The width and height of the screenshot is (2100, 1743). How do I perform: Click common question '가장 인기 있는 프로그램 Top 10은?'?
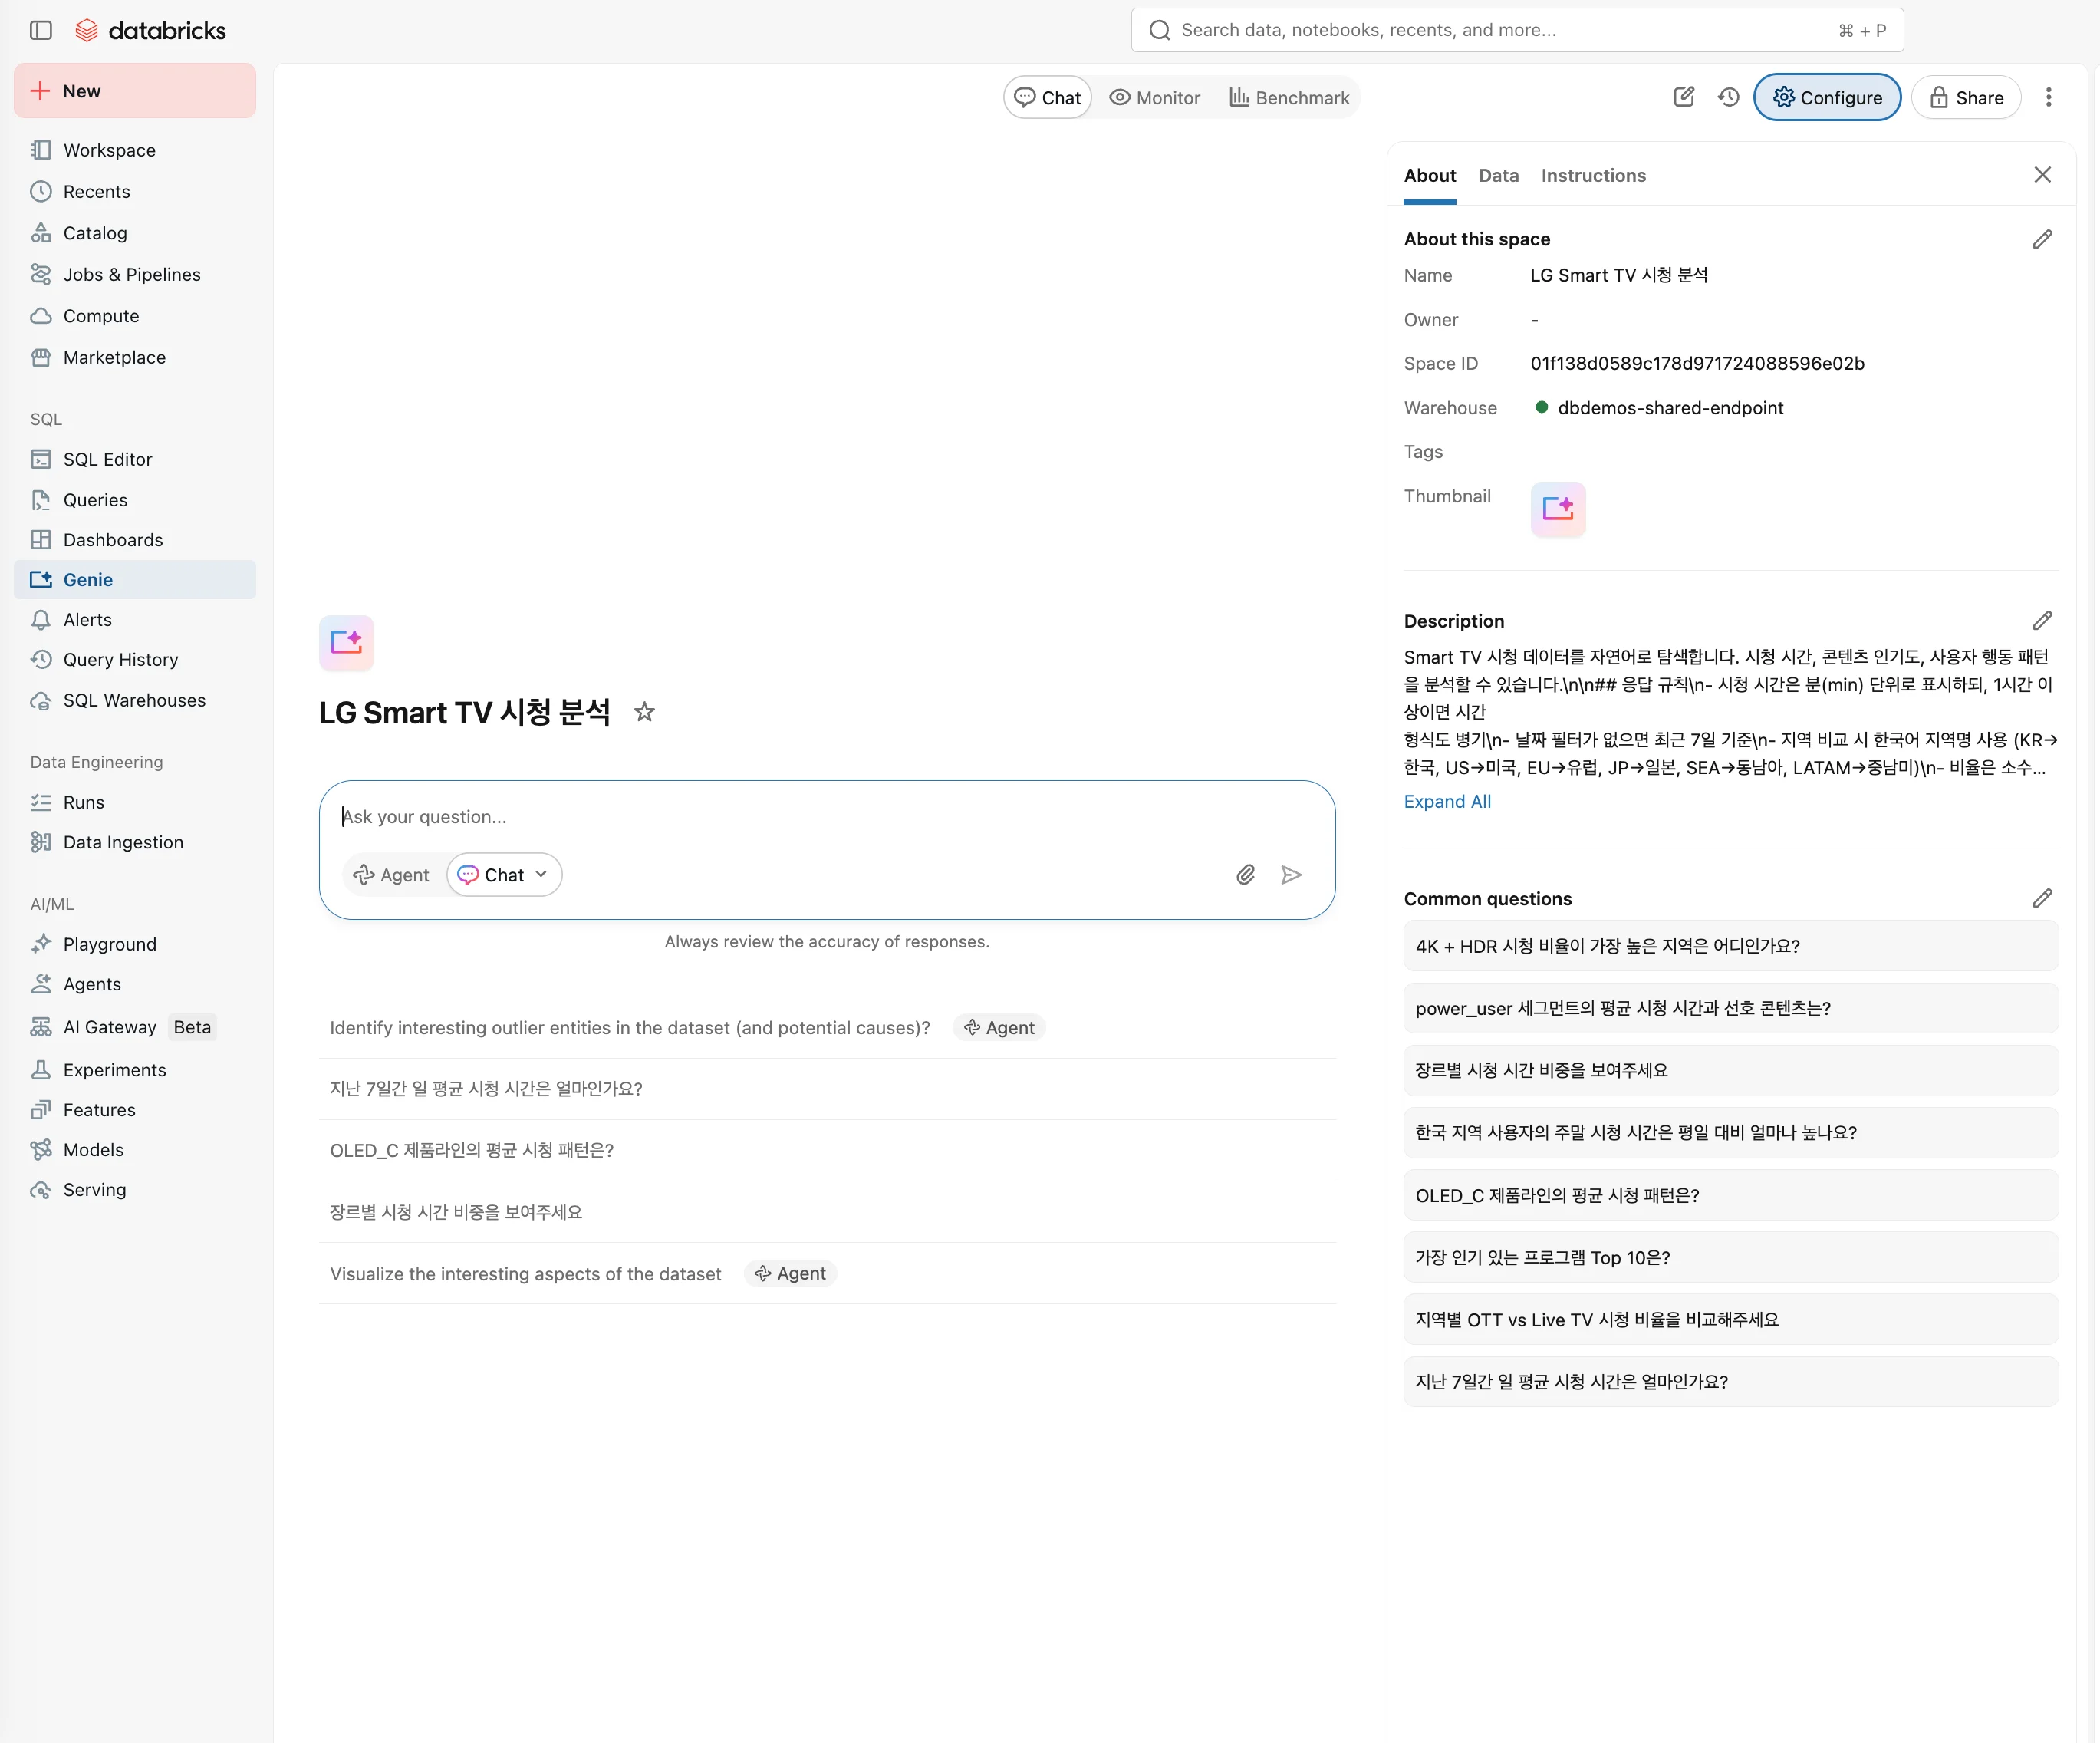(x=1731, y=1258)
